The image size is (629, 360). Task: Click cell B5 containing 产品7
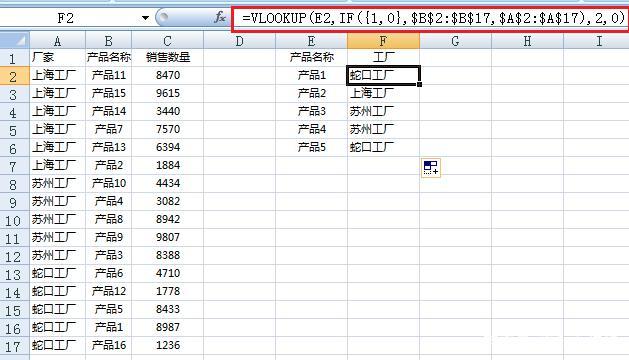click(x=108, y=130)
